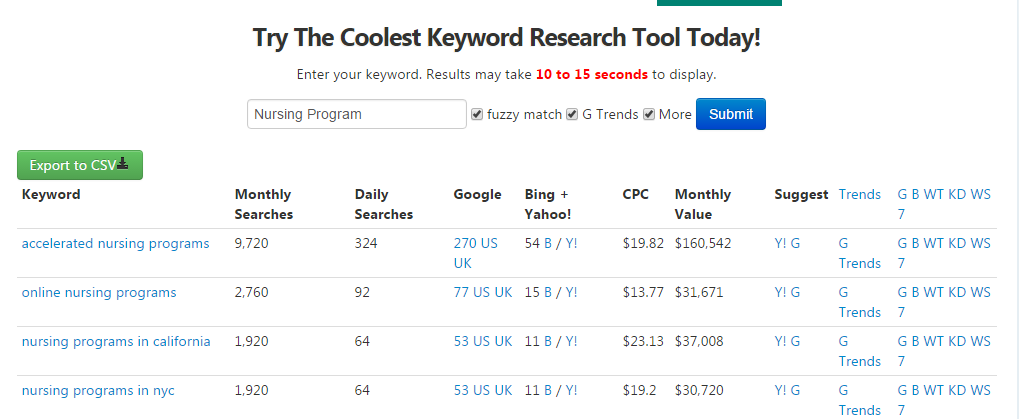Focus the Nursing Program keyword field
Viewport: 1019px width, 419px height.
tap(357, 114)
